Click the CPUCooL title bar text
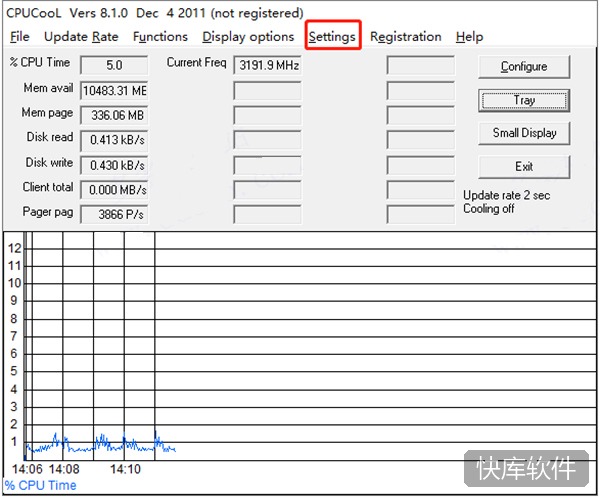Image resolution: width=600 pixels, height=498 pixels. [155, 13]
